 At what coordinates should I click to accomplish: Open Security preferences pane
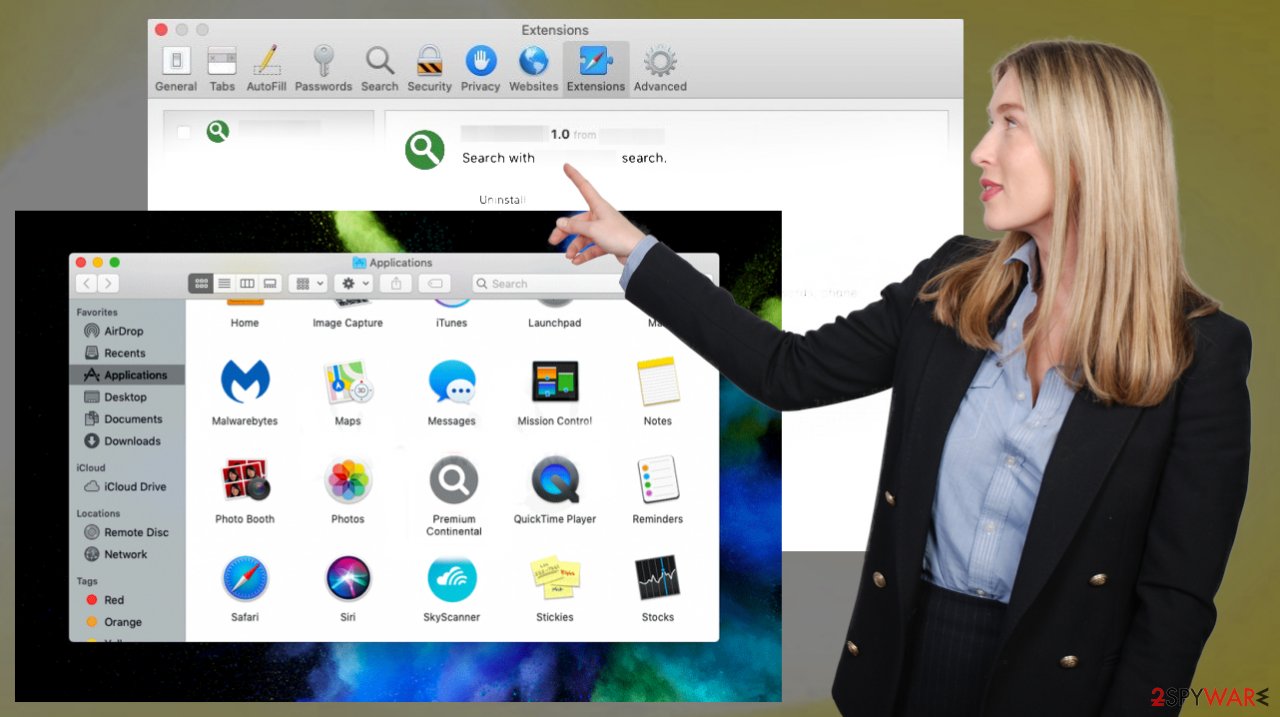tap(429, 69)
